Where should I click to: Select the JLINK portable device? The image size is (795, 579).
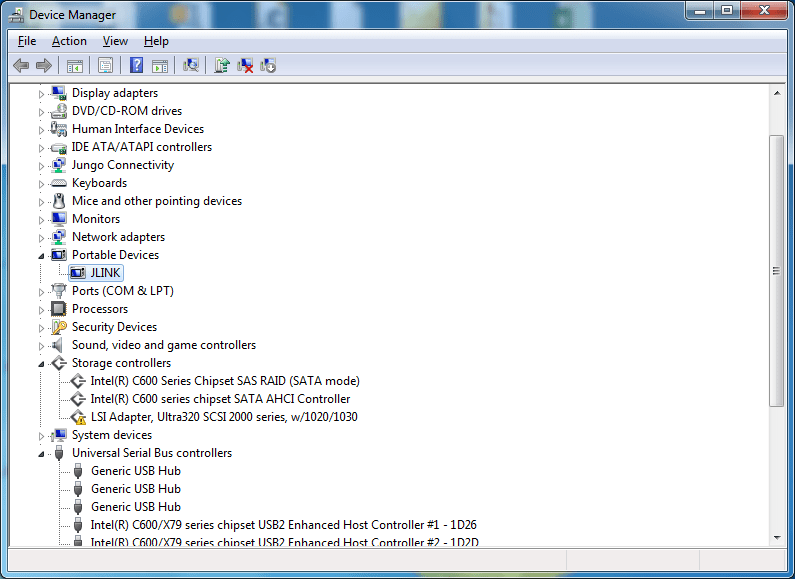pos(106,273)
